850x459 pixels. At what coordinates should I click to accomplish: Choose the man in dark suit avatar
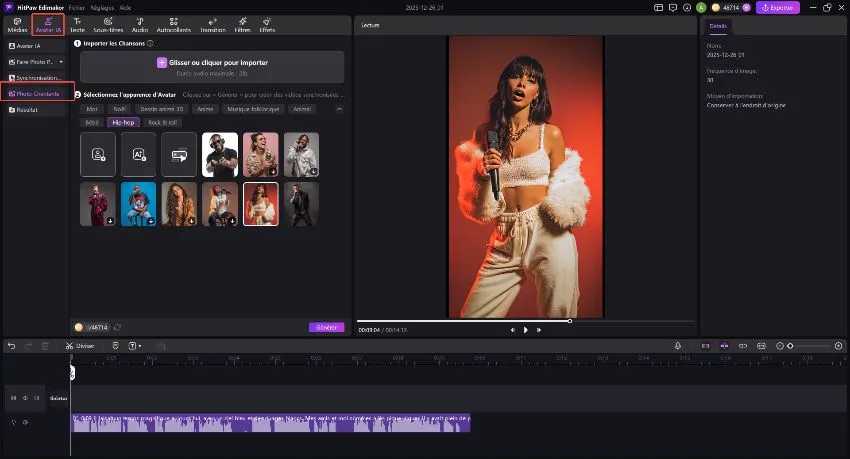point(301,204)
